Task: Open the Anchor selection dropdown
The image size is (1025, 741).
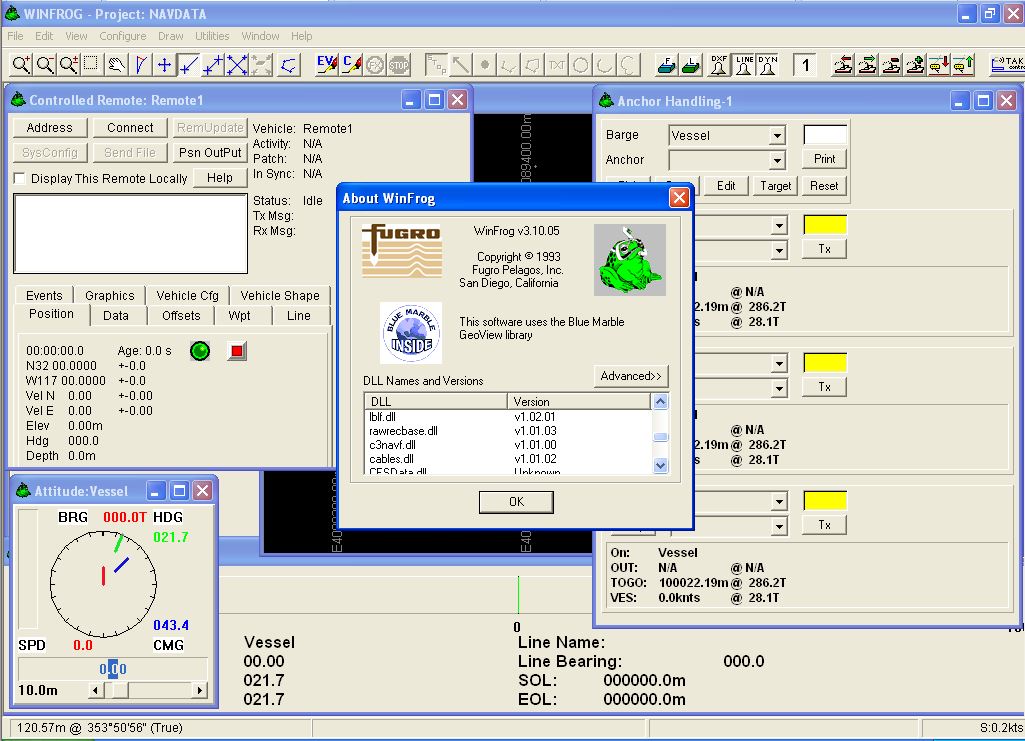Action: tap(776, 160)
